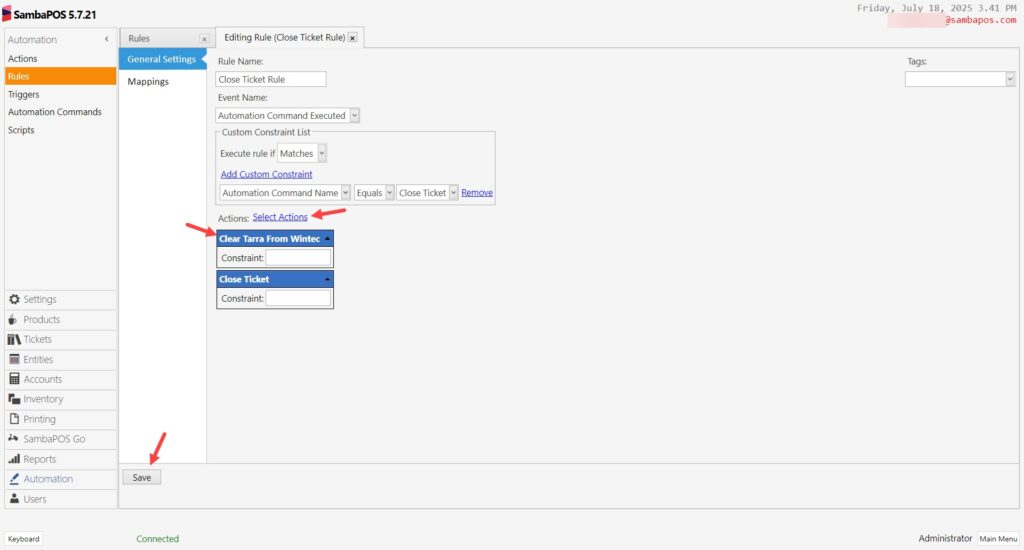Click the Administrator user label
Screen dimensions: 1024x550
945,538
